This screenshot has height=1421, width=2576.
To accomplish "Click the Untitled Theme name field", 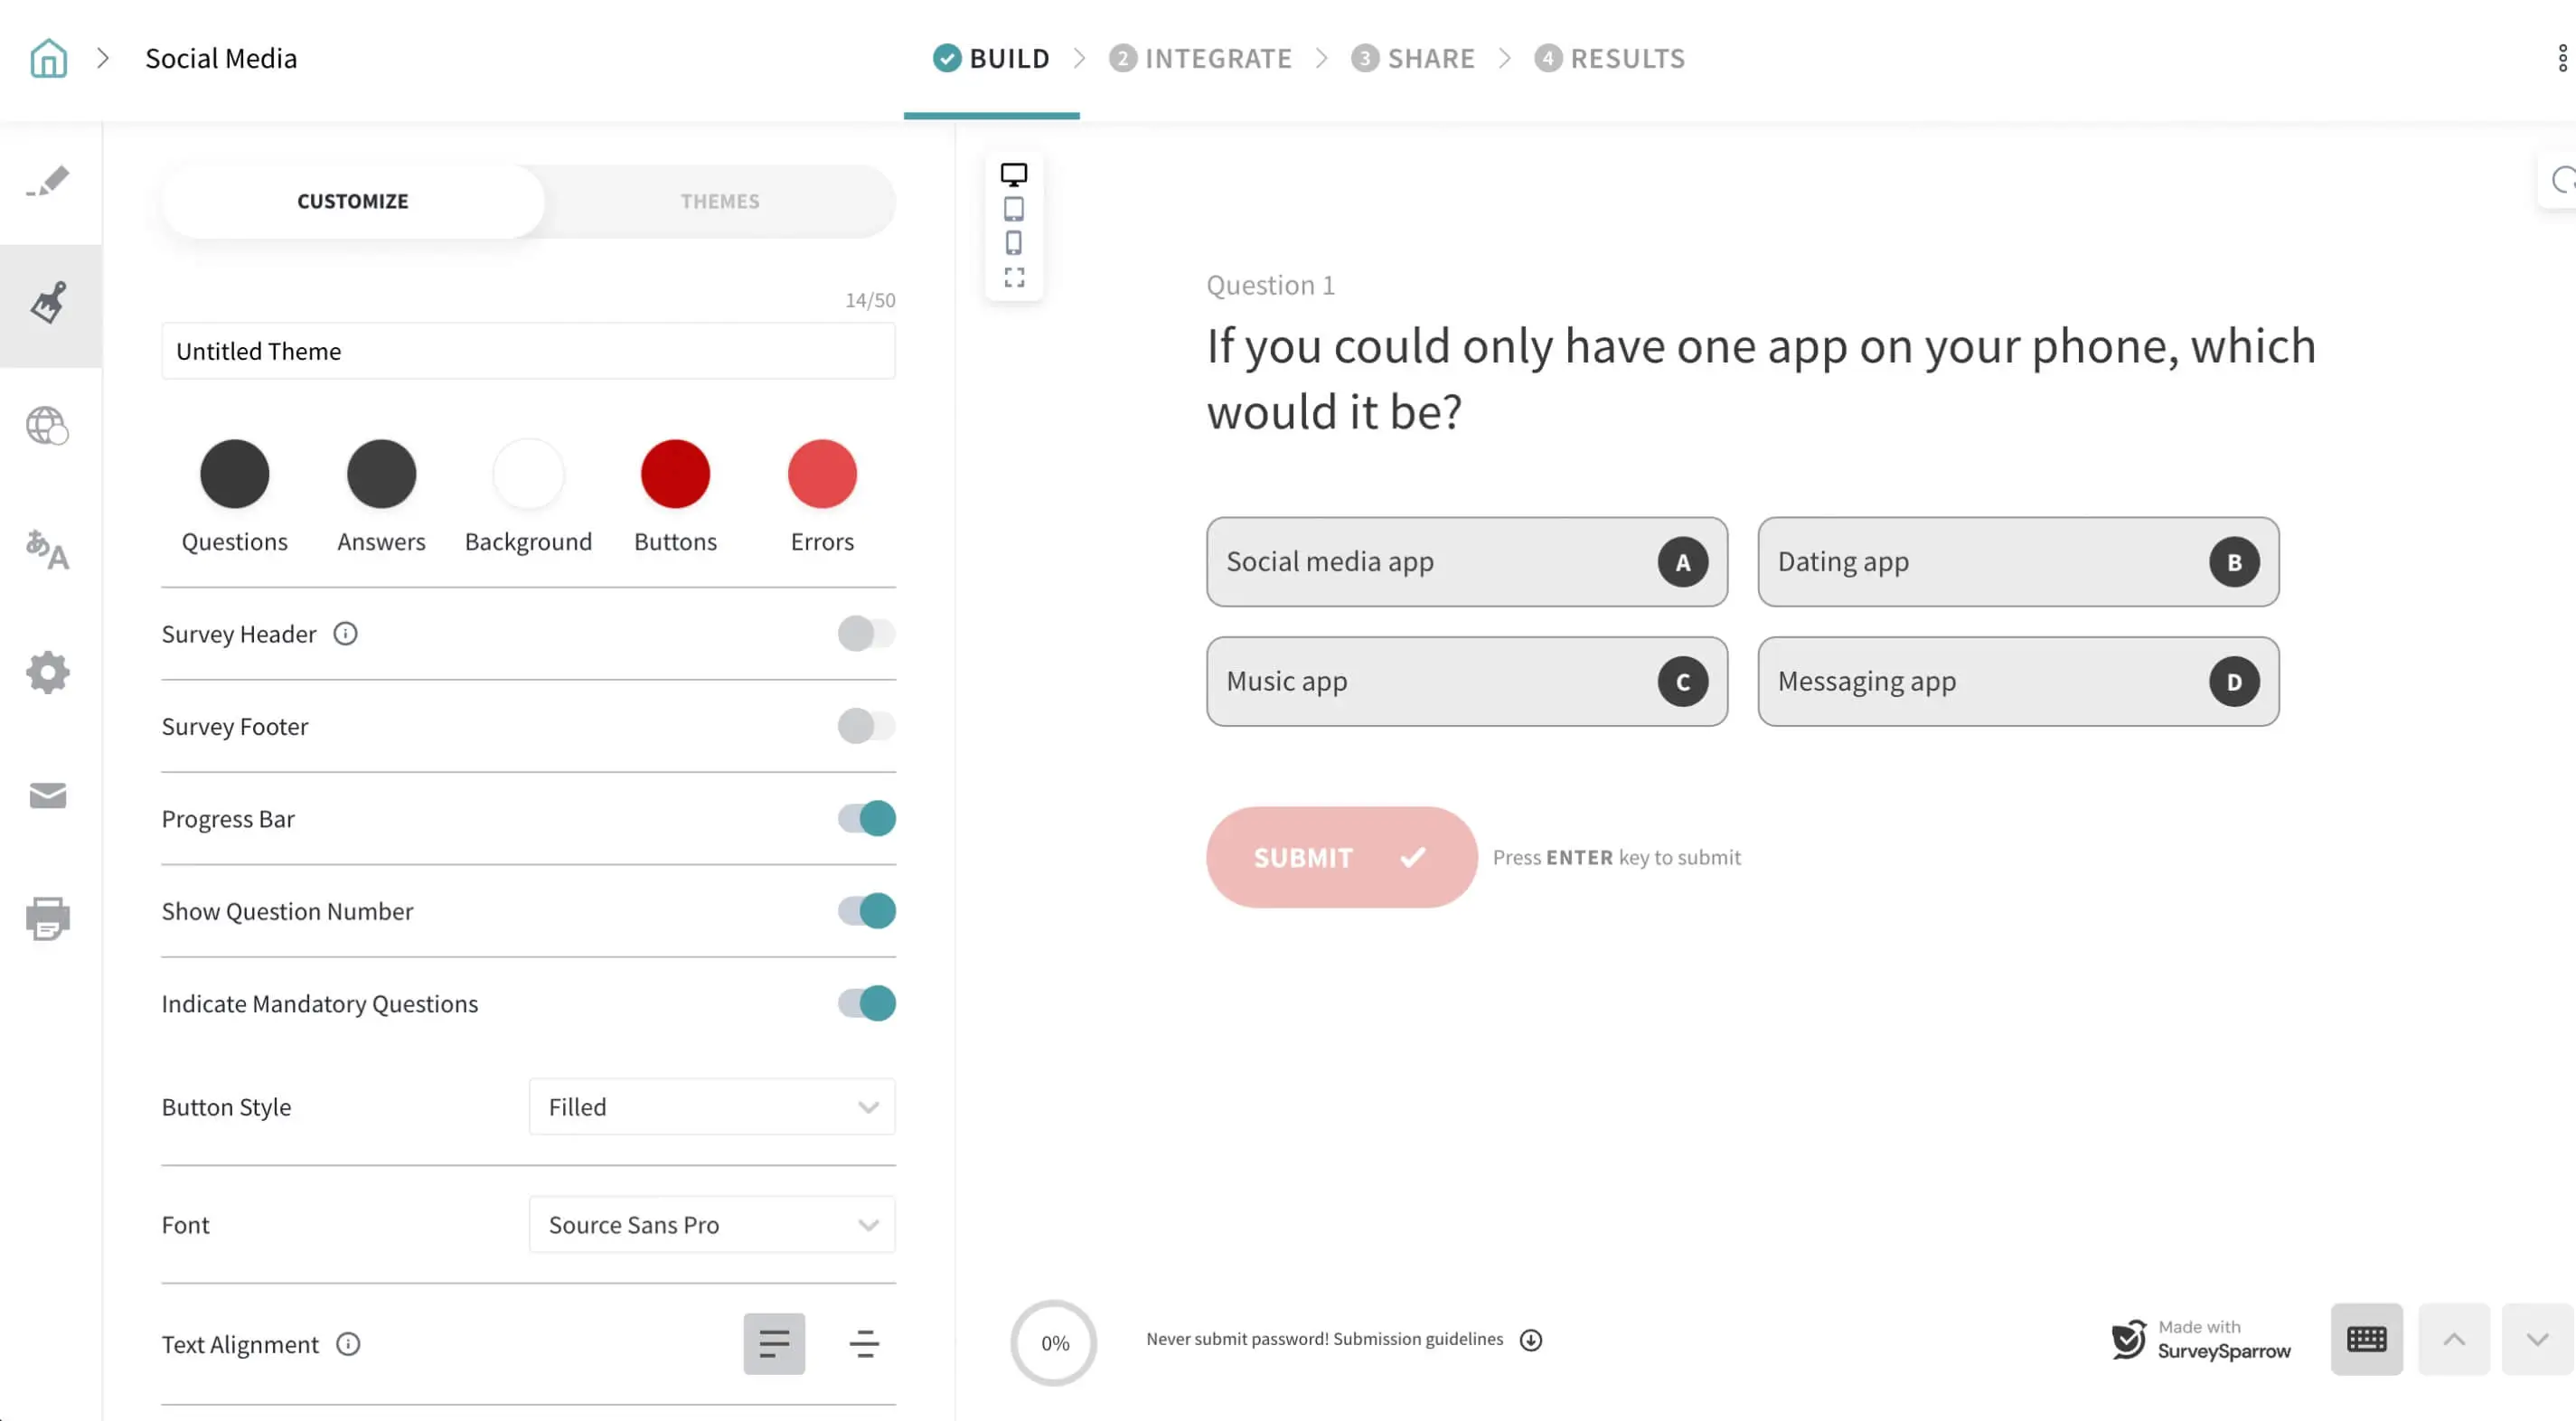I will coord(528,350).
